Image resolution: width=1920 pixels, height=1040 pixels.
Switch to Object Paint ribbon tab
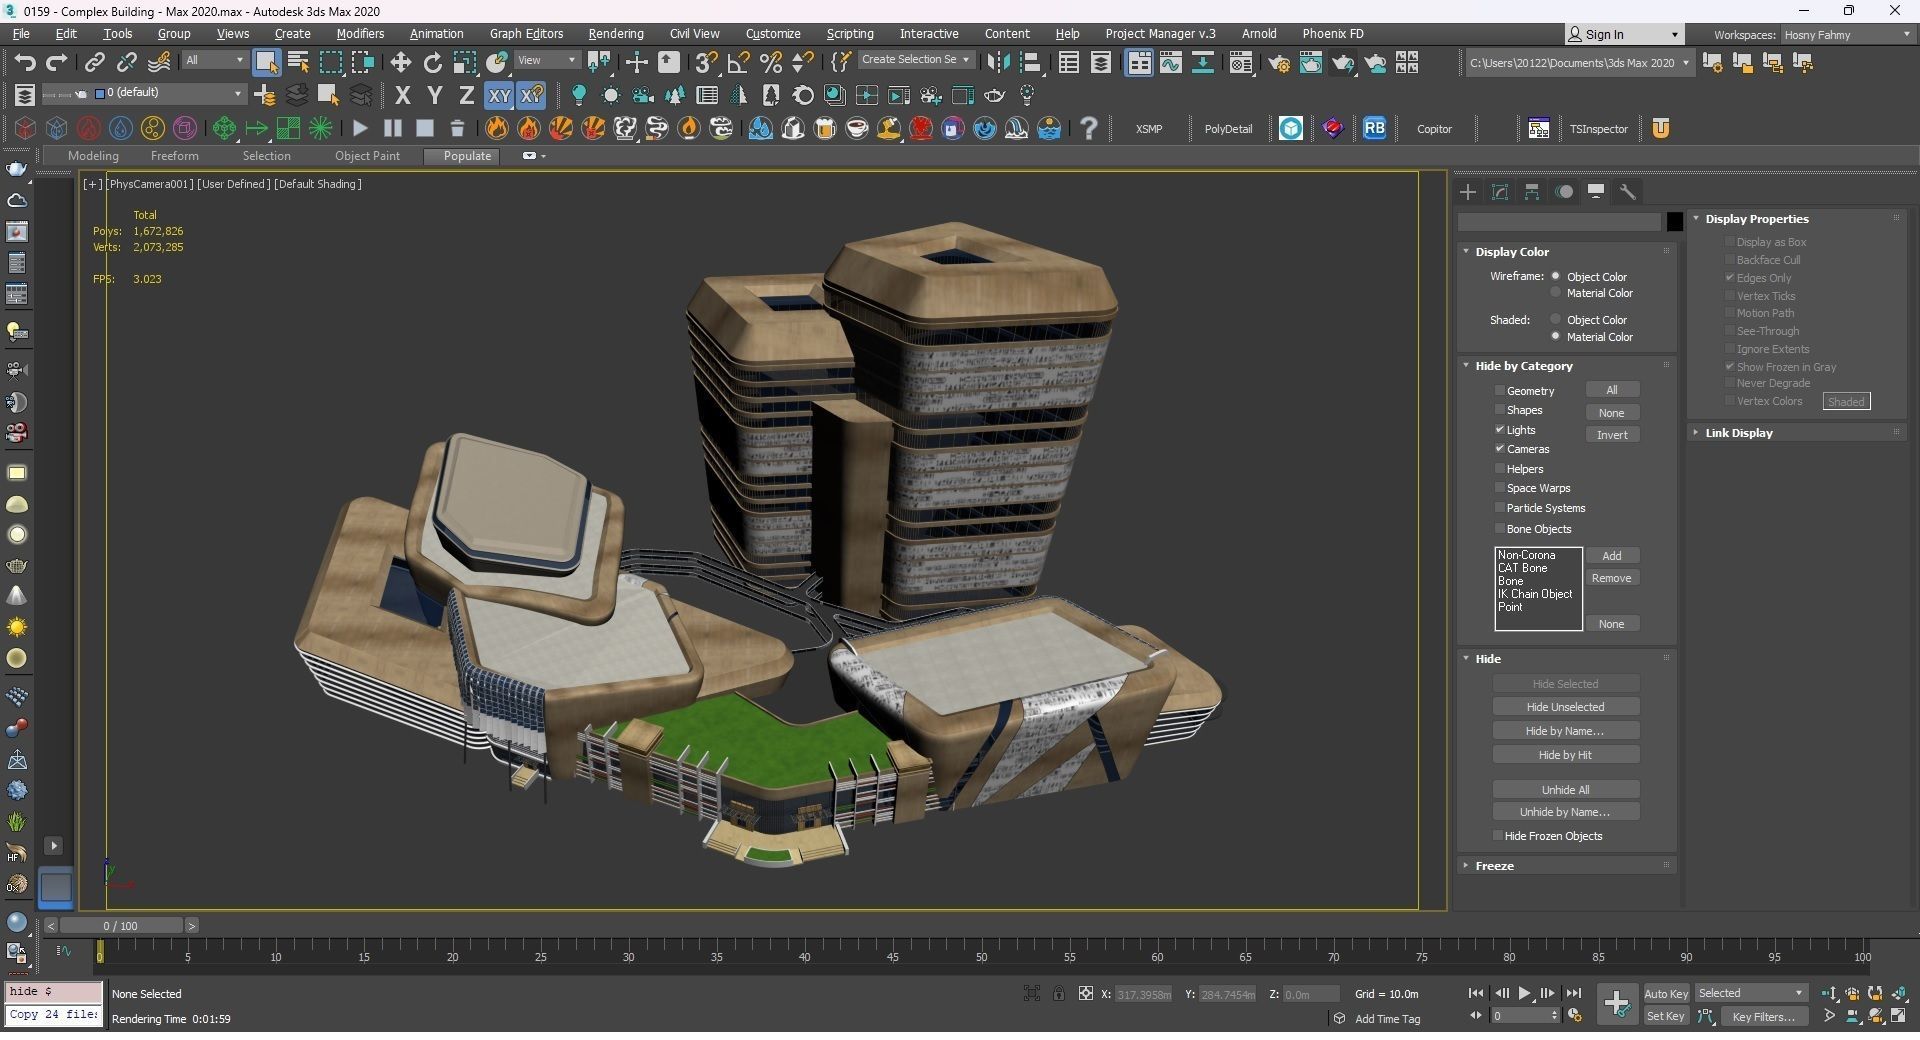[367, 156]
